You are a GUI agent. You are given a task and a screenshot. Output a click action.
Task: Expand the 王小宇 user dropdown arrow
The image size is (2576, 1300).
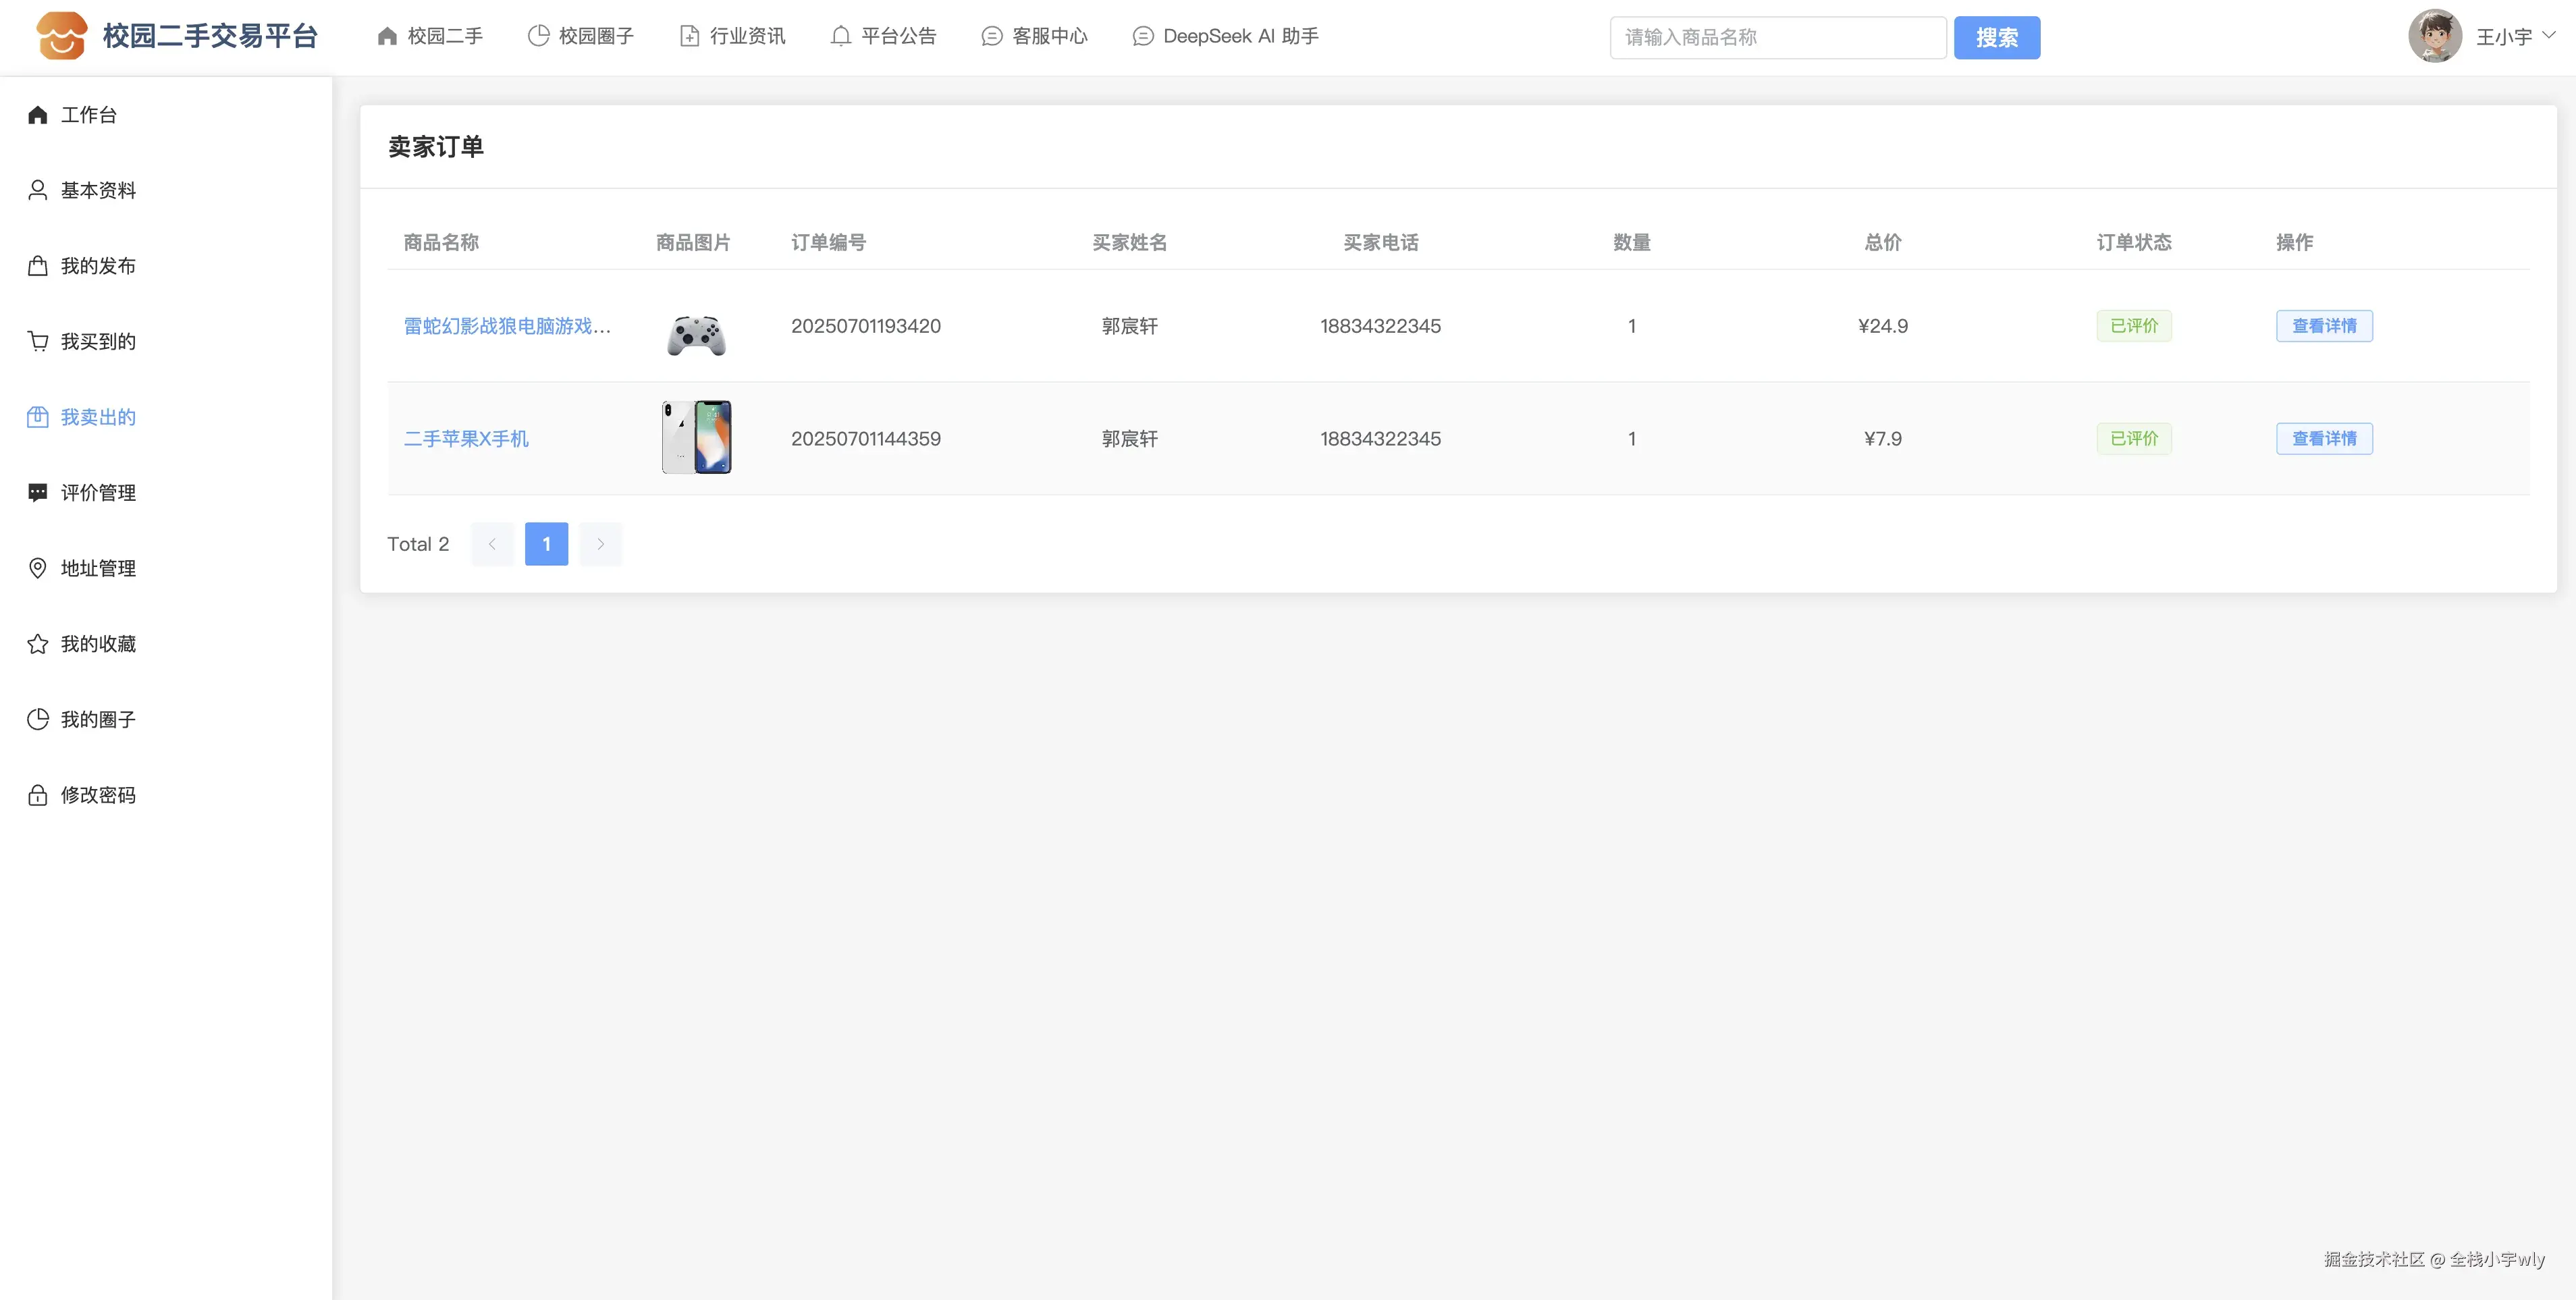(2548, 35)
